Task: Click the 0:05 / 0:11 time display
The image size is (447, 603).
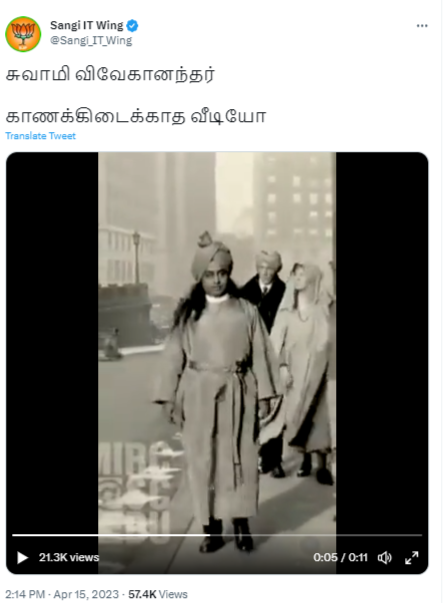Action: (x=340, y=557)
